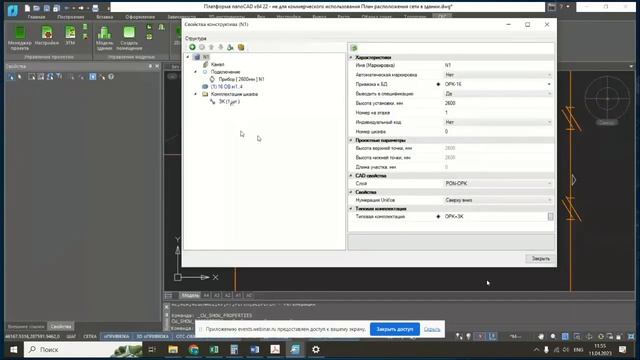Open the Построение ribbon tab
This screenshot has height=360, width=640.
click(71, 17)
